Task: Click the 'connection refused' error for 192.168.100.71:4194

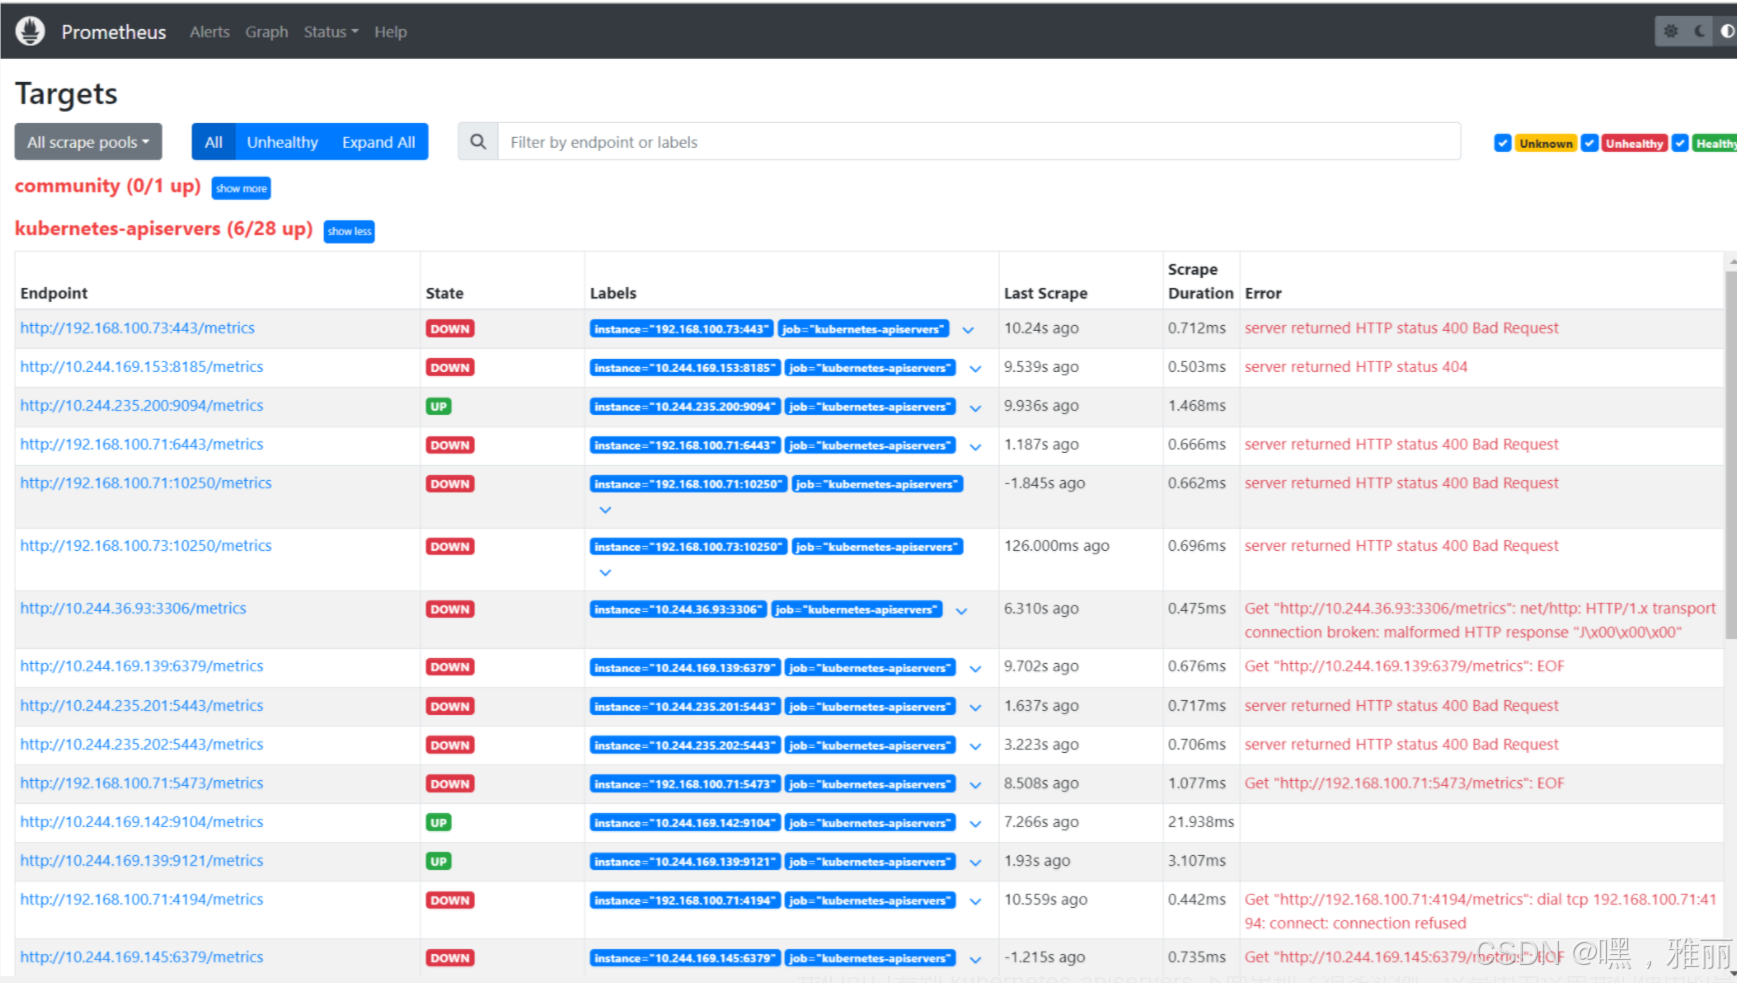Action: pos(1480,911)
